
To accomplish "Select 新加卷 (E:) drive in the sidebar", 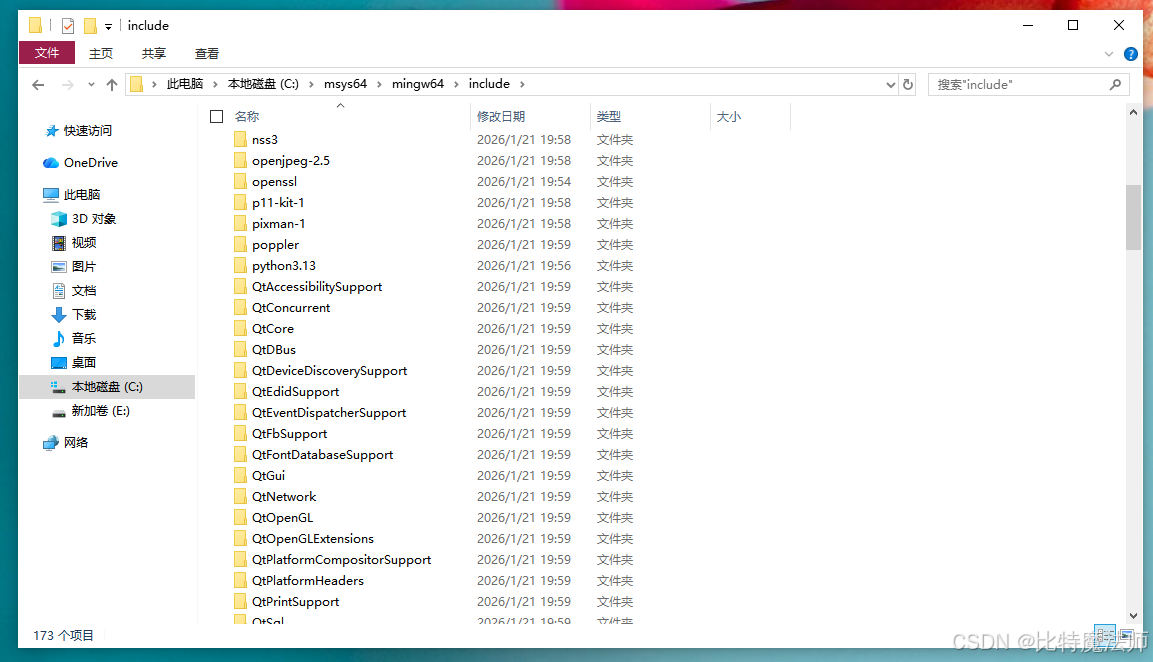I will (x=100, y=410).
